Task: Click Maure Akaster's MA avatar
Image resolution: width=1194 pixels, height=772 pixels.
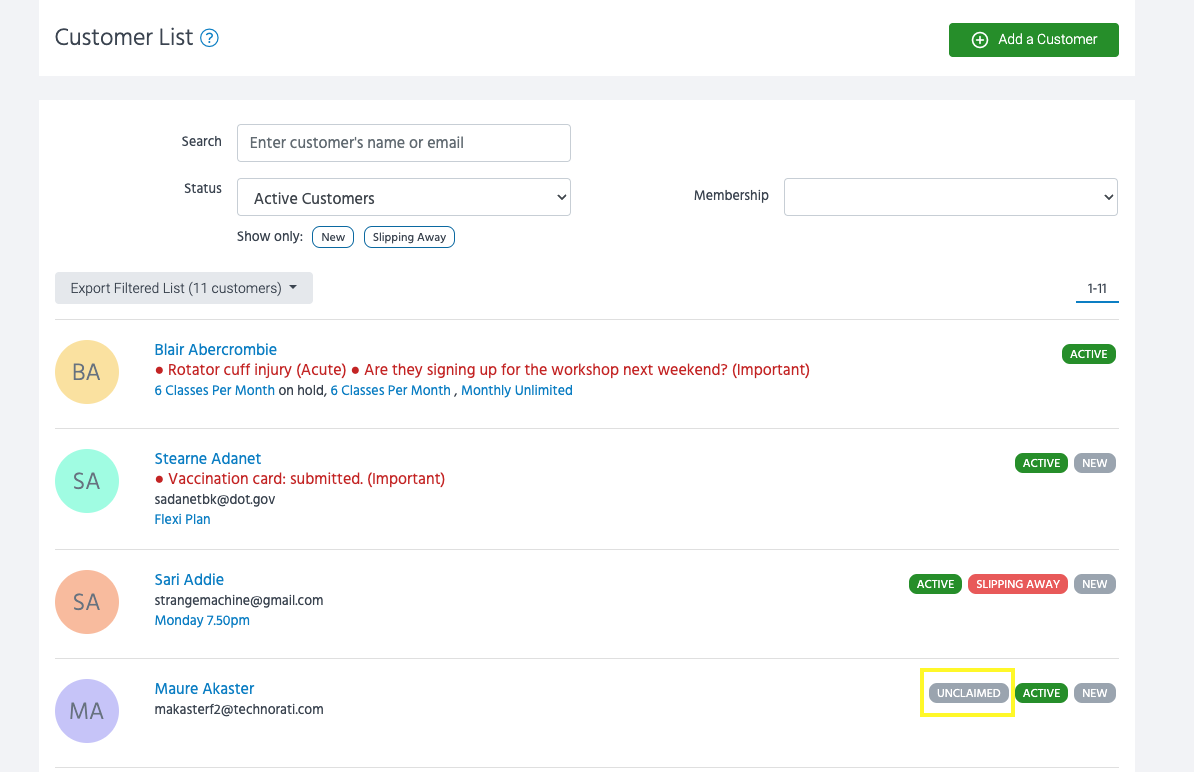Action: coord(87,711)
